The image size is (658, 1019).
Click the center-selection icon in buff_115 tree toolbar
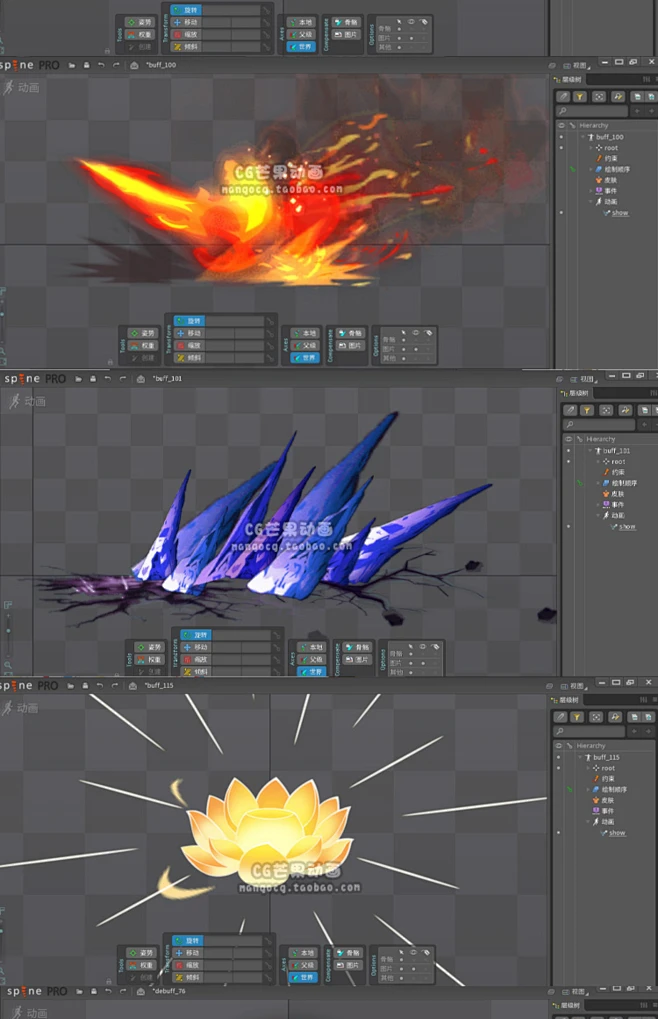598,718
